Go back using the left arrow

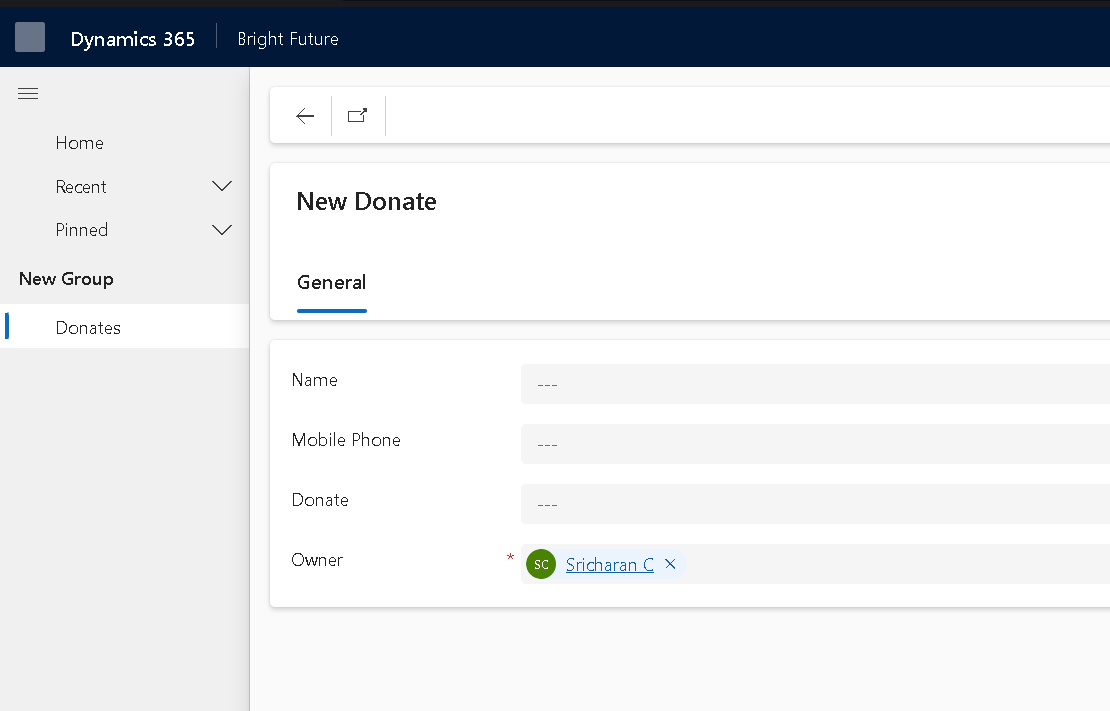(305, 116)
